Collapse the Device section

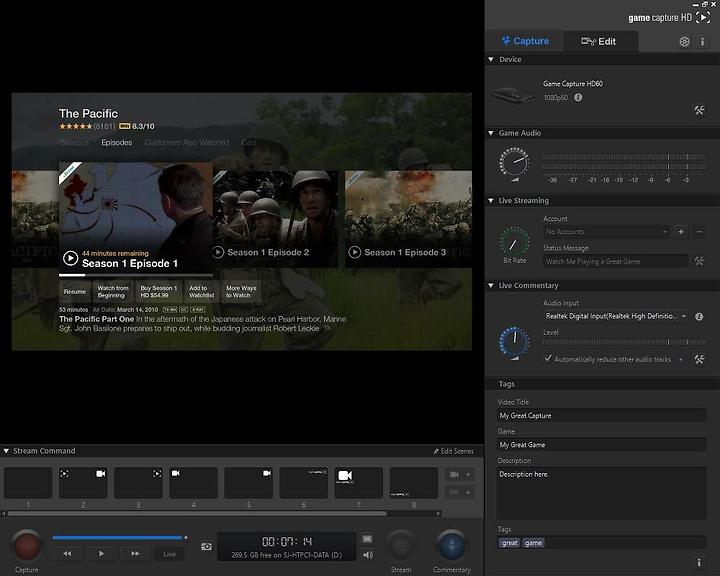tap(491, 59)
